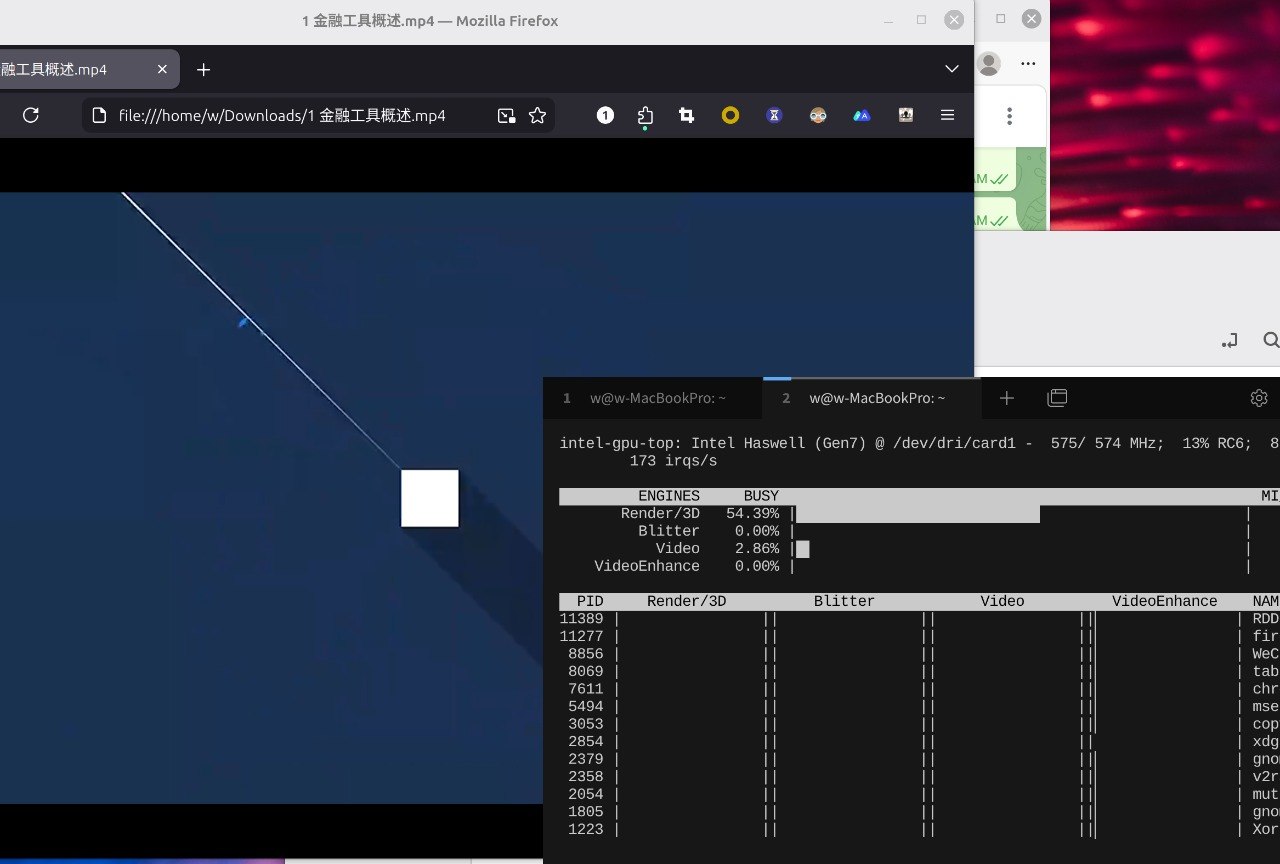
Task: Open the three-dot menu in the chat window
Action: pyautogui.click(x=1010, y=115)
